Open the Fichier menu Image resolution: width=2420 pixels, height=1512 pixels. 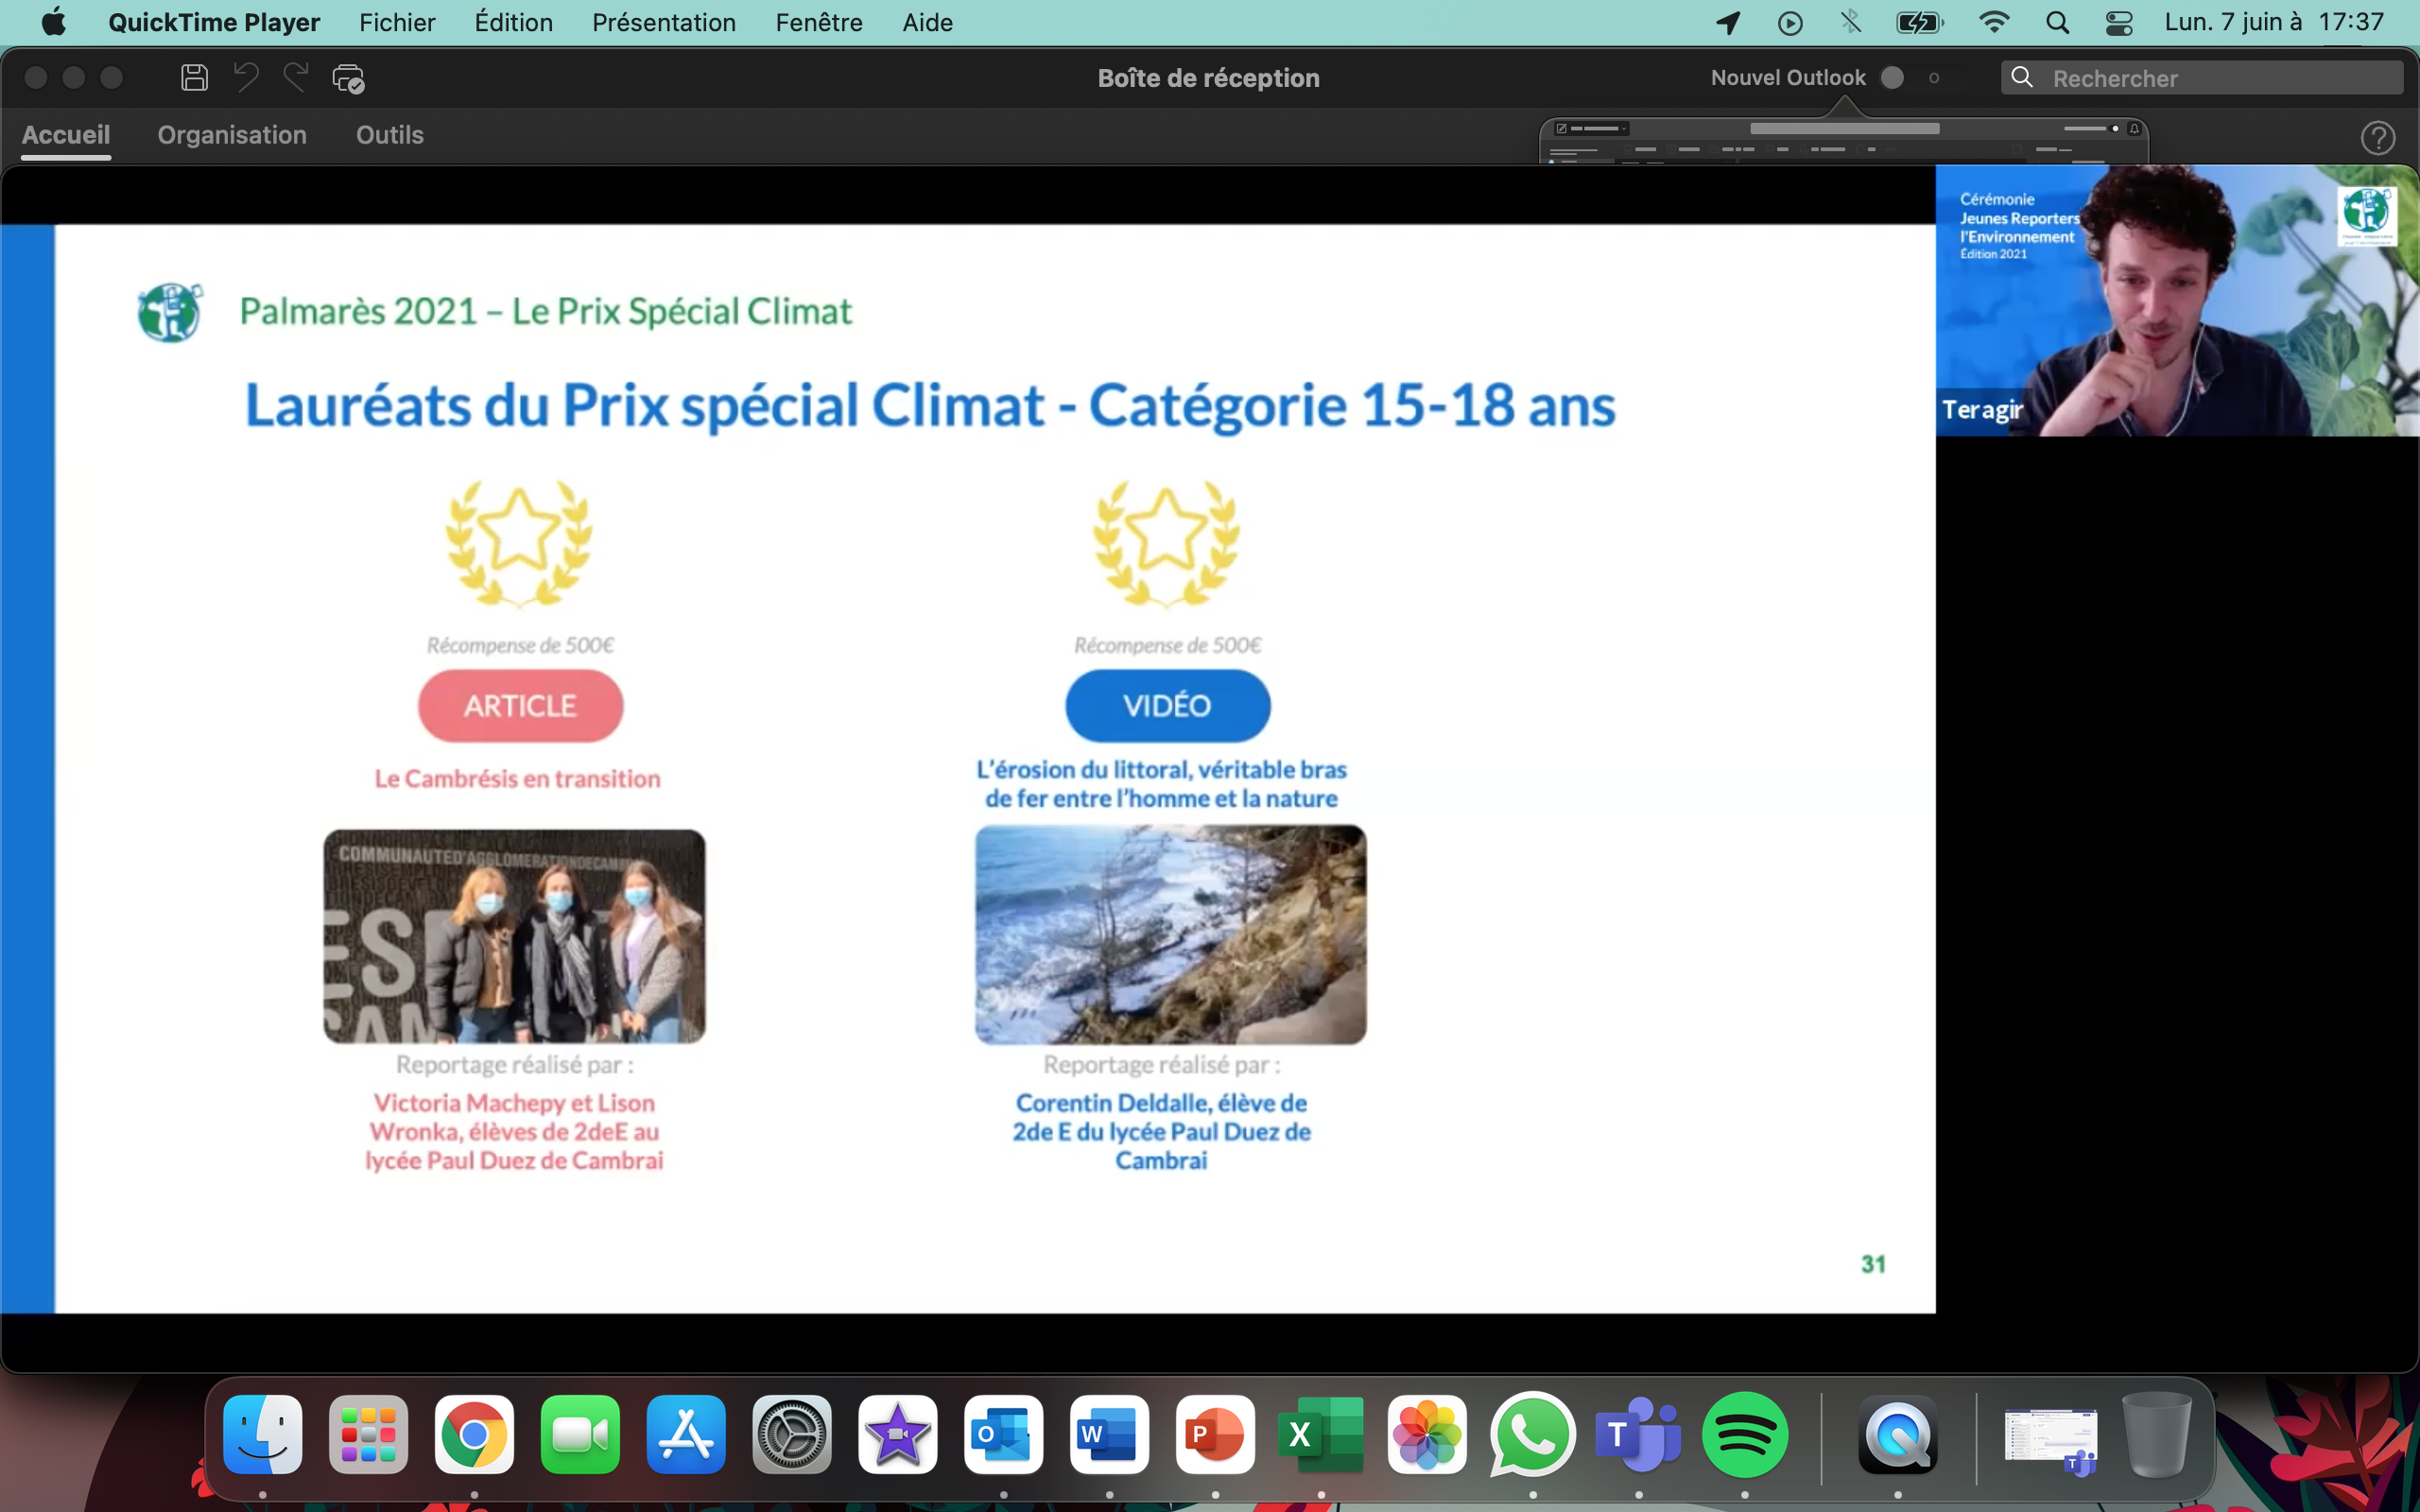click(x=397, y=22)
